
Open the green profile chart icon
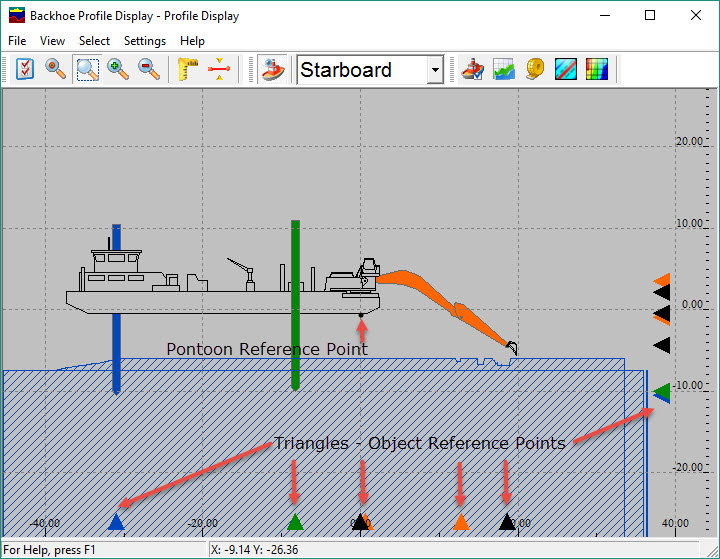coord(504,69)
